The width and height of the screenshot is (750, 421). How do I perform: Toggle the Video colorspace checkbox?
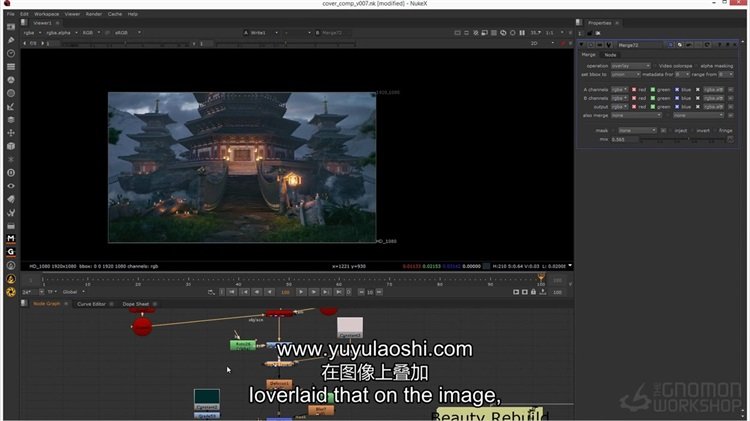point(656,66)
